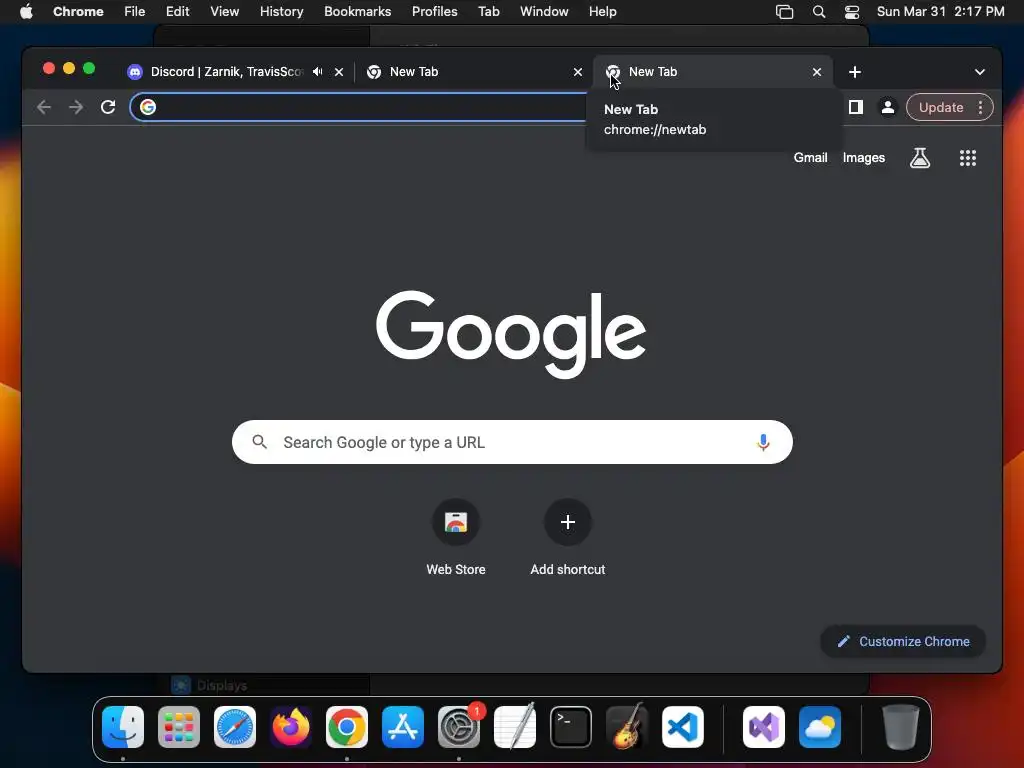
Task: Open the History menu
Action: 281,12
